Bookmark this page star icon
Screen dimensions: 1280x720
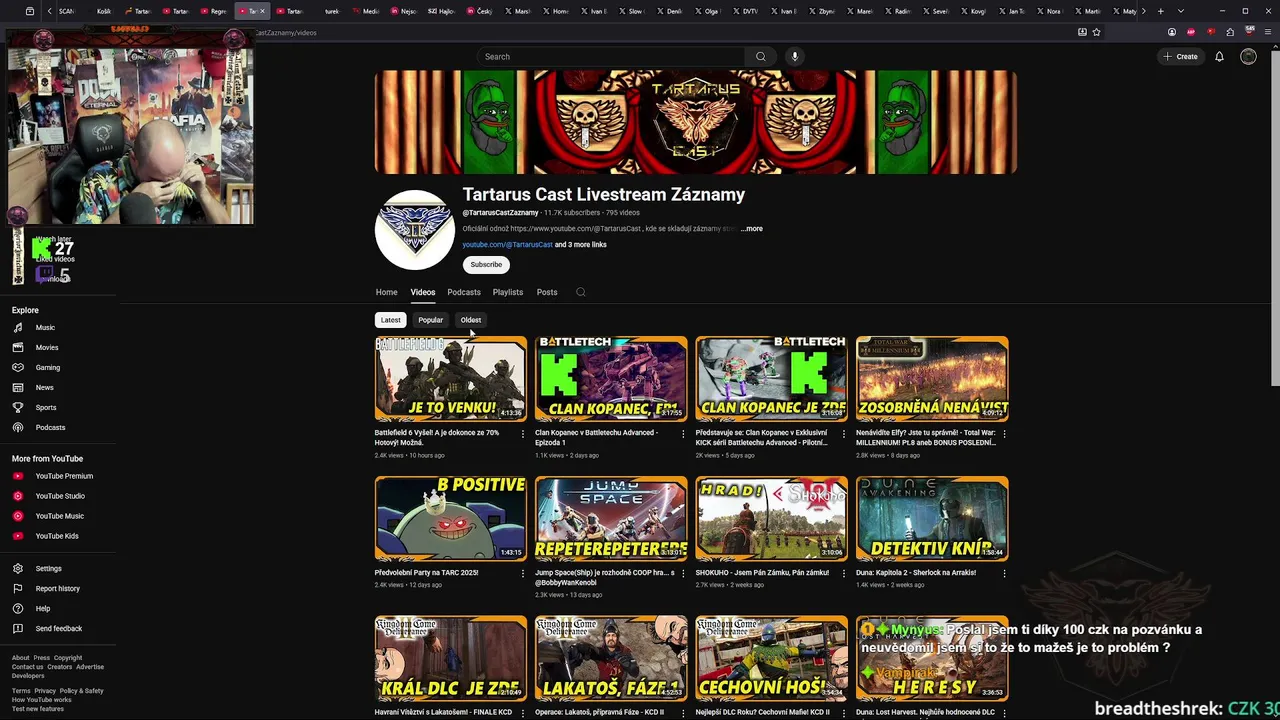1097,32
